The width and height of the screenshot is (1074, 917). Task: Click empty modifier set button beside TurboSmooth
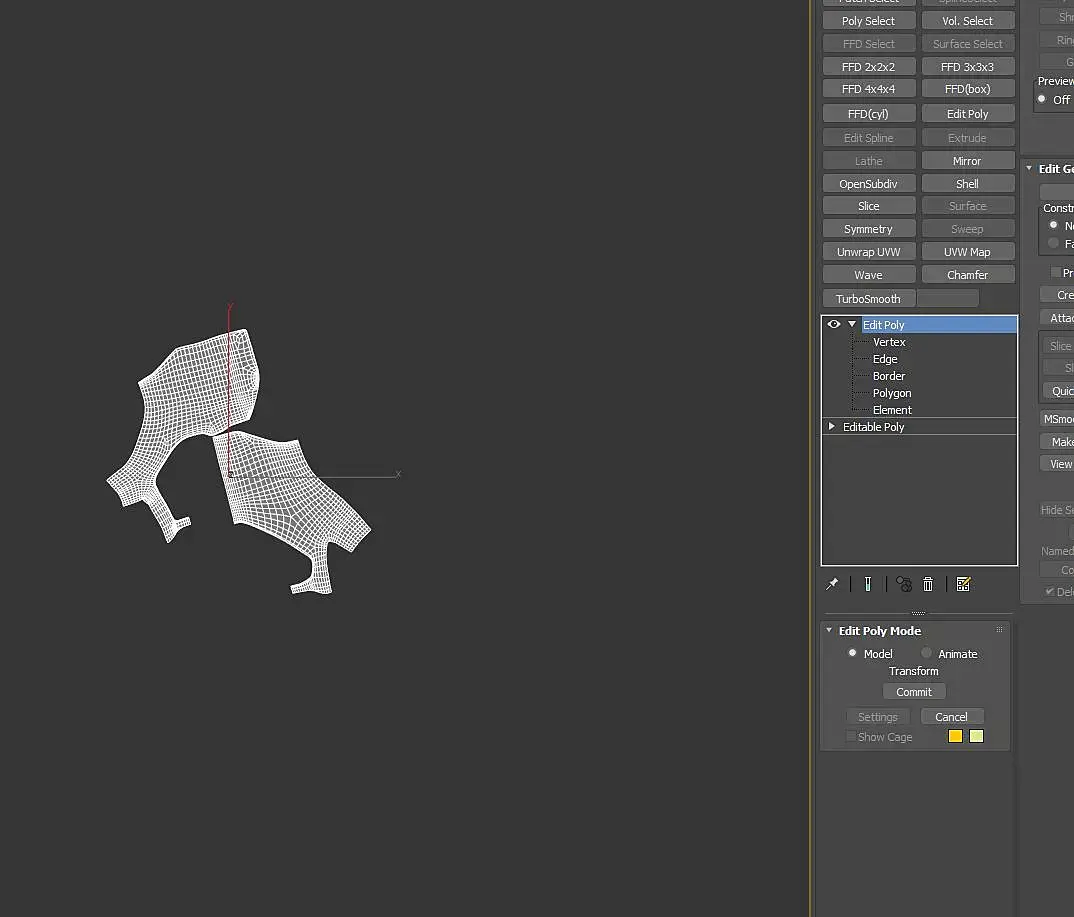pyautogui.click(x=948, y=299)
